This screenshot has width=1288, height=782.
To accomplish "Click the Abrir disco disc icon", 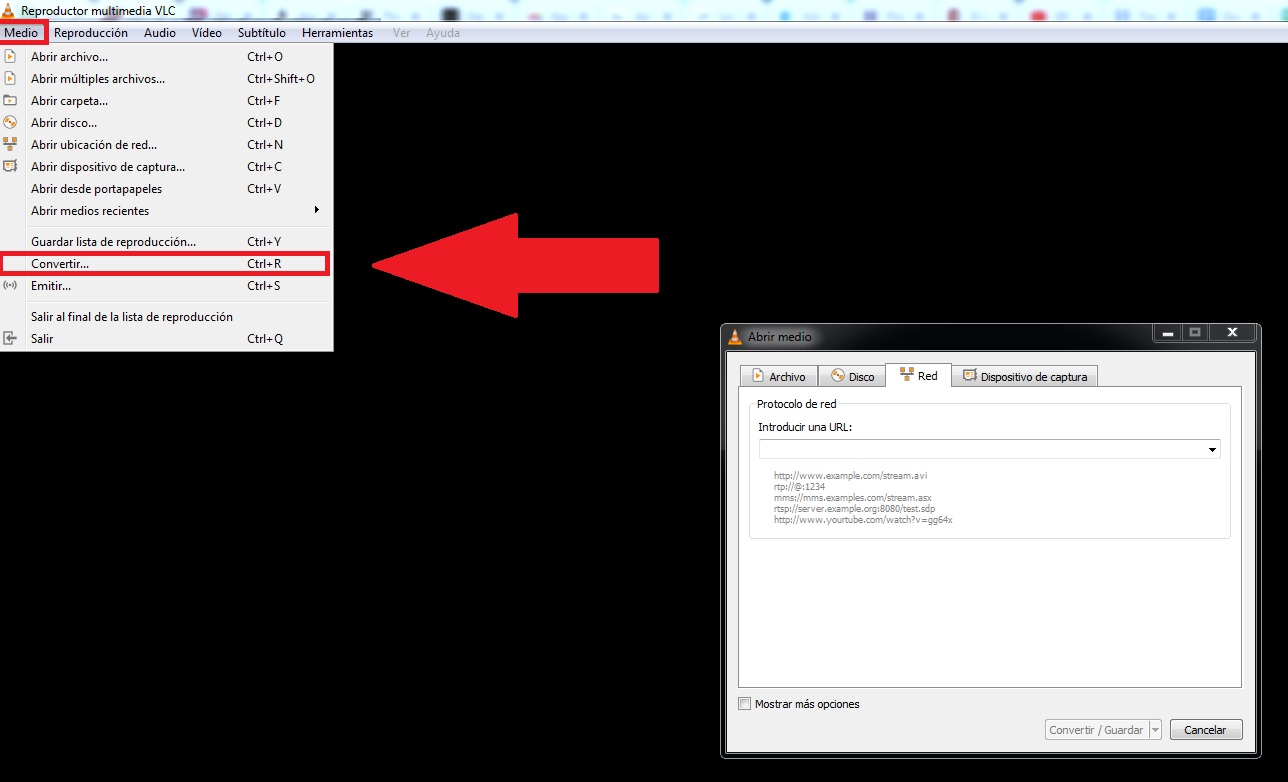I will coord(10,123).
